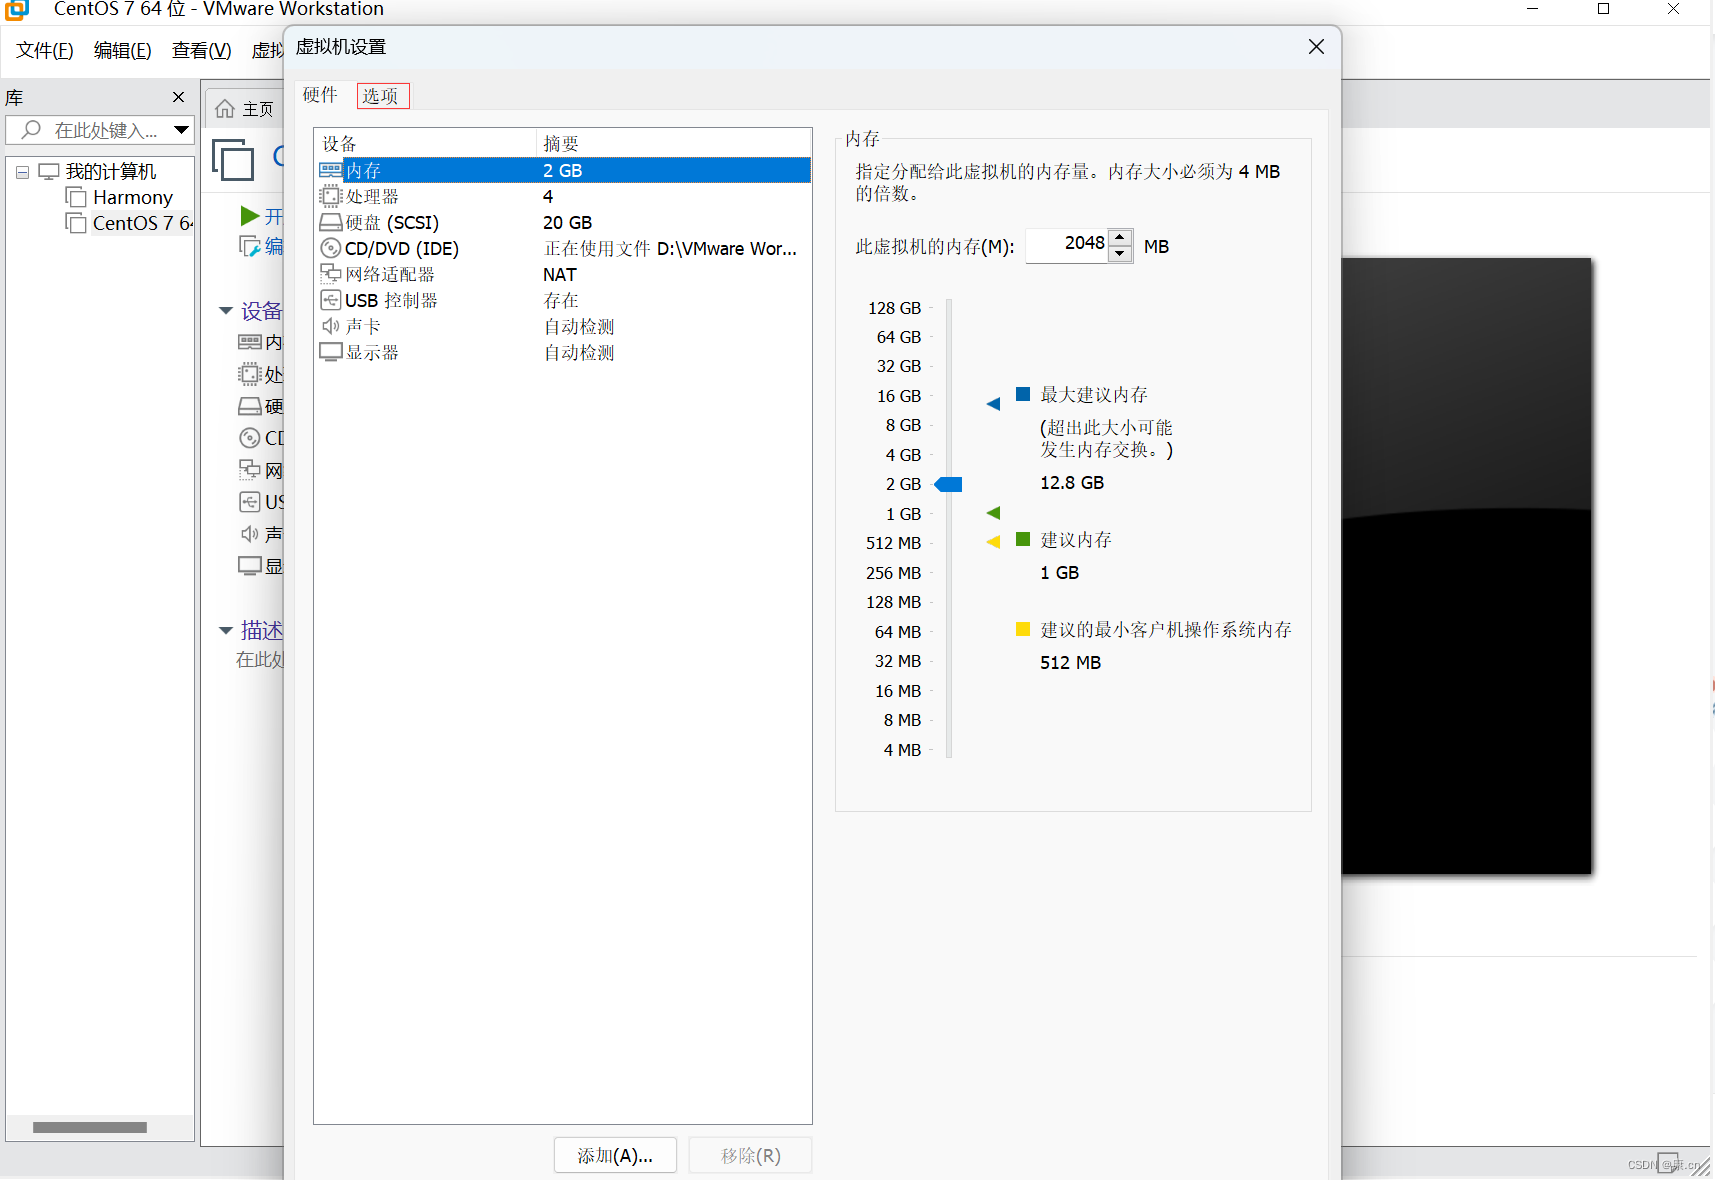This screenshot has width=1715, height=1180.
Task: Click inside the memory amount input field
Action: tap(1068, 243)
